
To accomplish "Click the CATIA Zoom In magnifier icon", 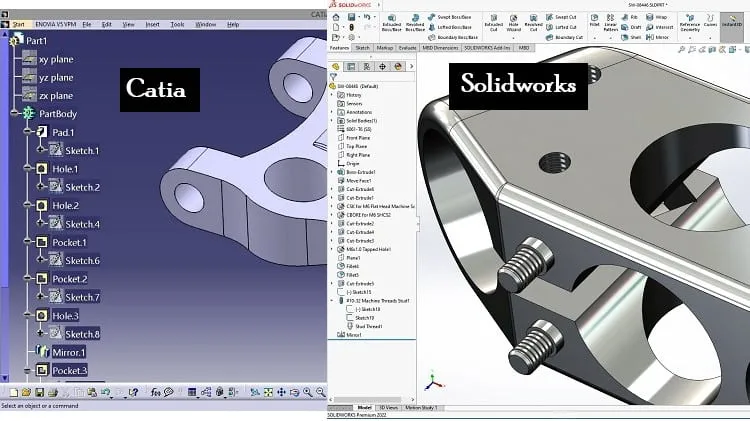I will coord(308,392).
